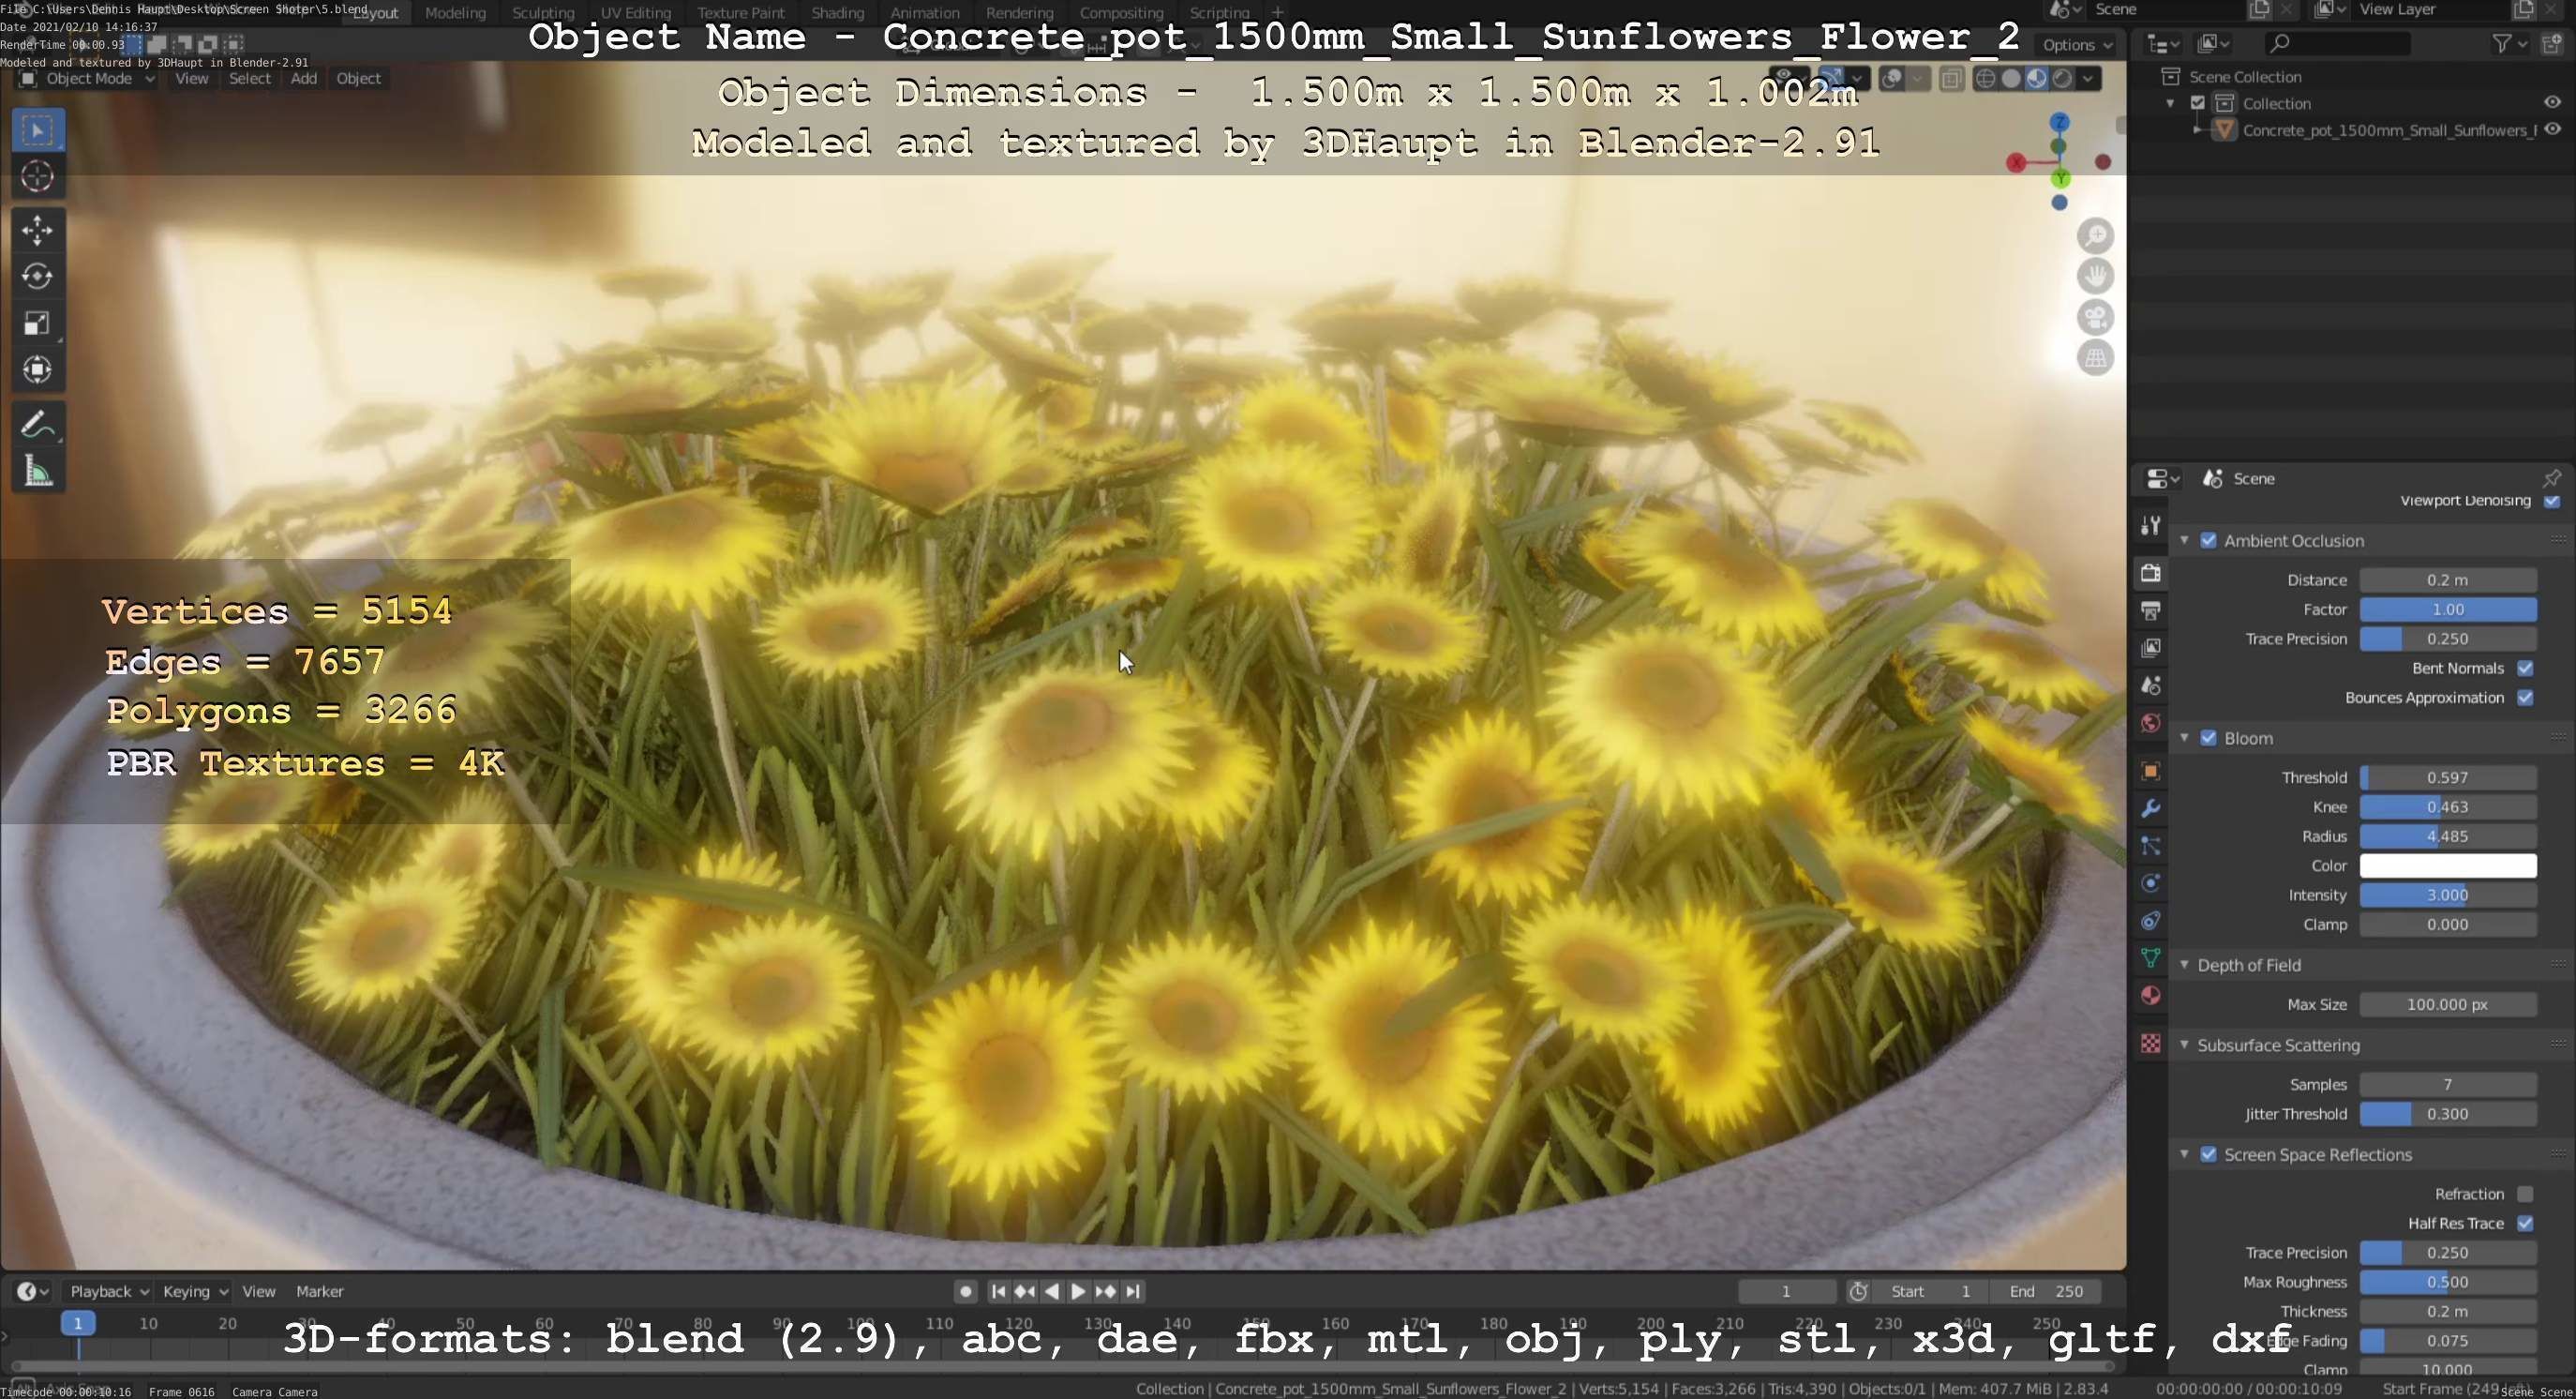The height and width of the screenshot is (1399, 2576).
Task: Open the outliner filter dropdown
Action: (2509, 43)
